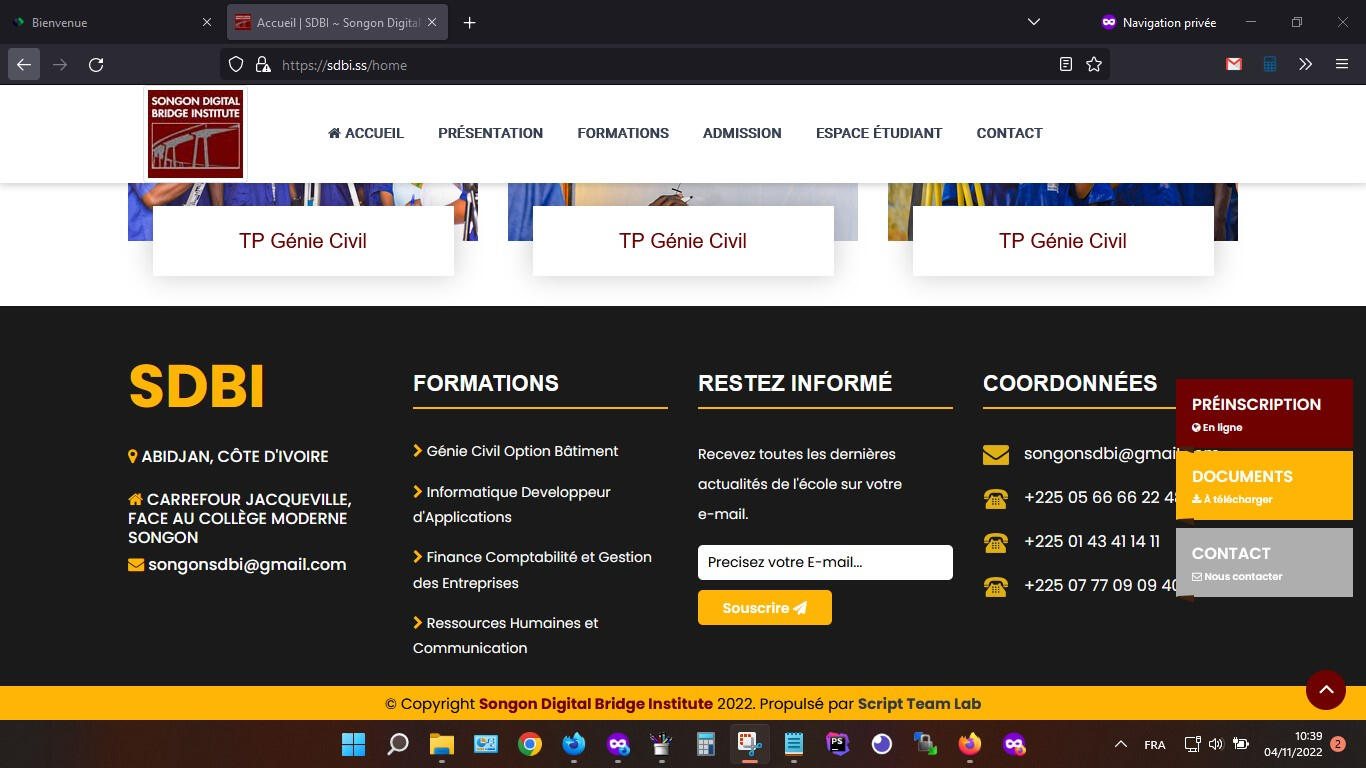1366x768 pixels.
Task: Open ESPACE ÉTUDIANT in navigation bar
Action: (879, 133)
